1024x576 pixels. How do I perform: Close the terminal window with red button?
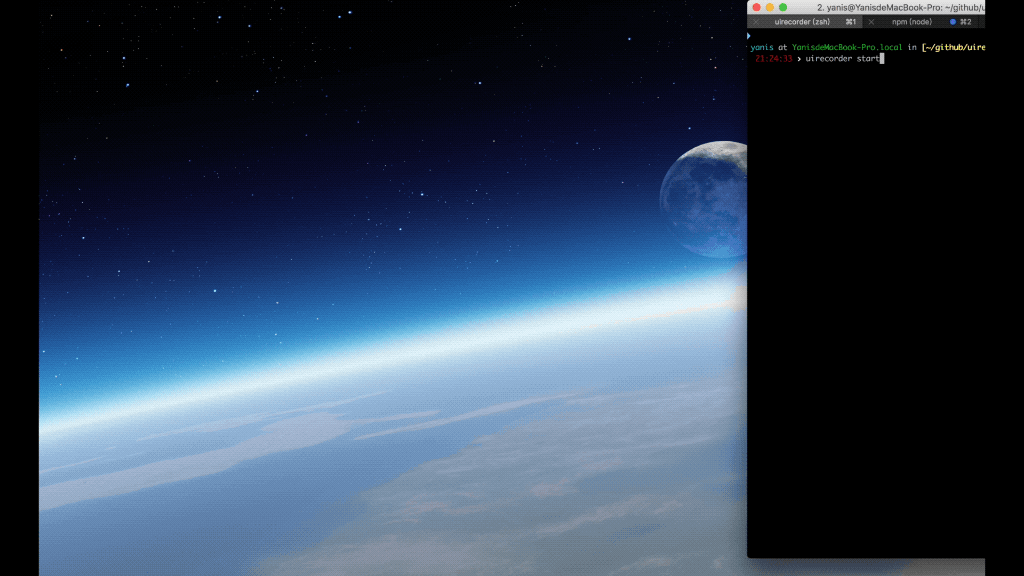(x=756, y=7)
